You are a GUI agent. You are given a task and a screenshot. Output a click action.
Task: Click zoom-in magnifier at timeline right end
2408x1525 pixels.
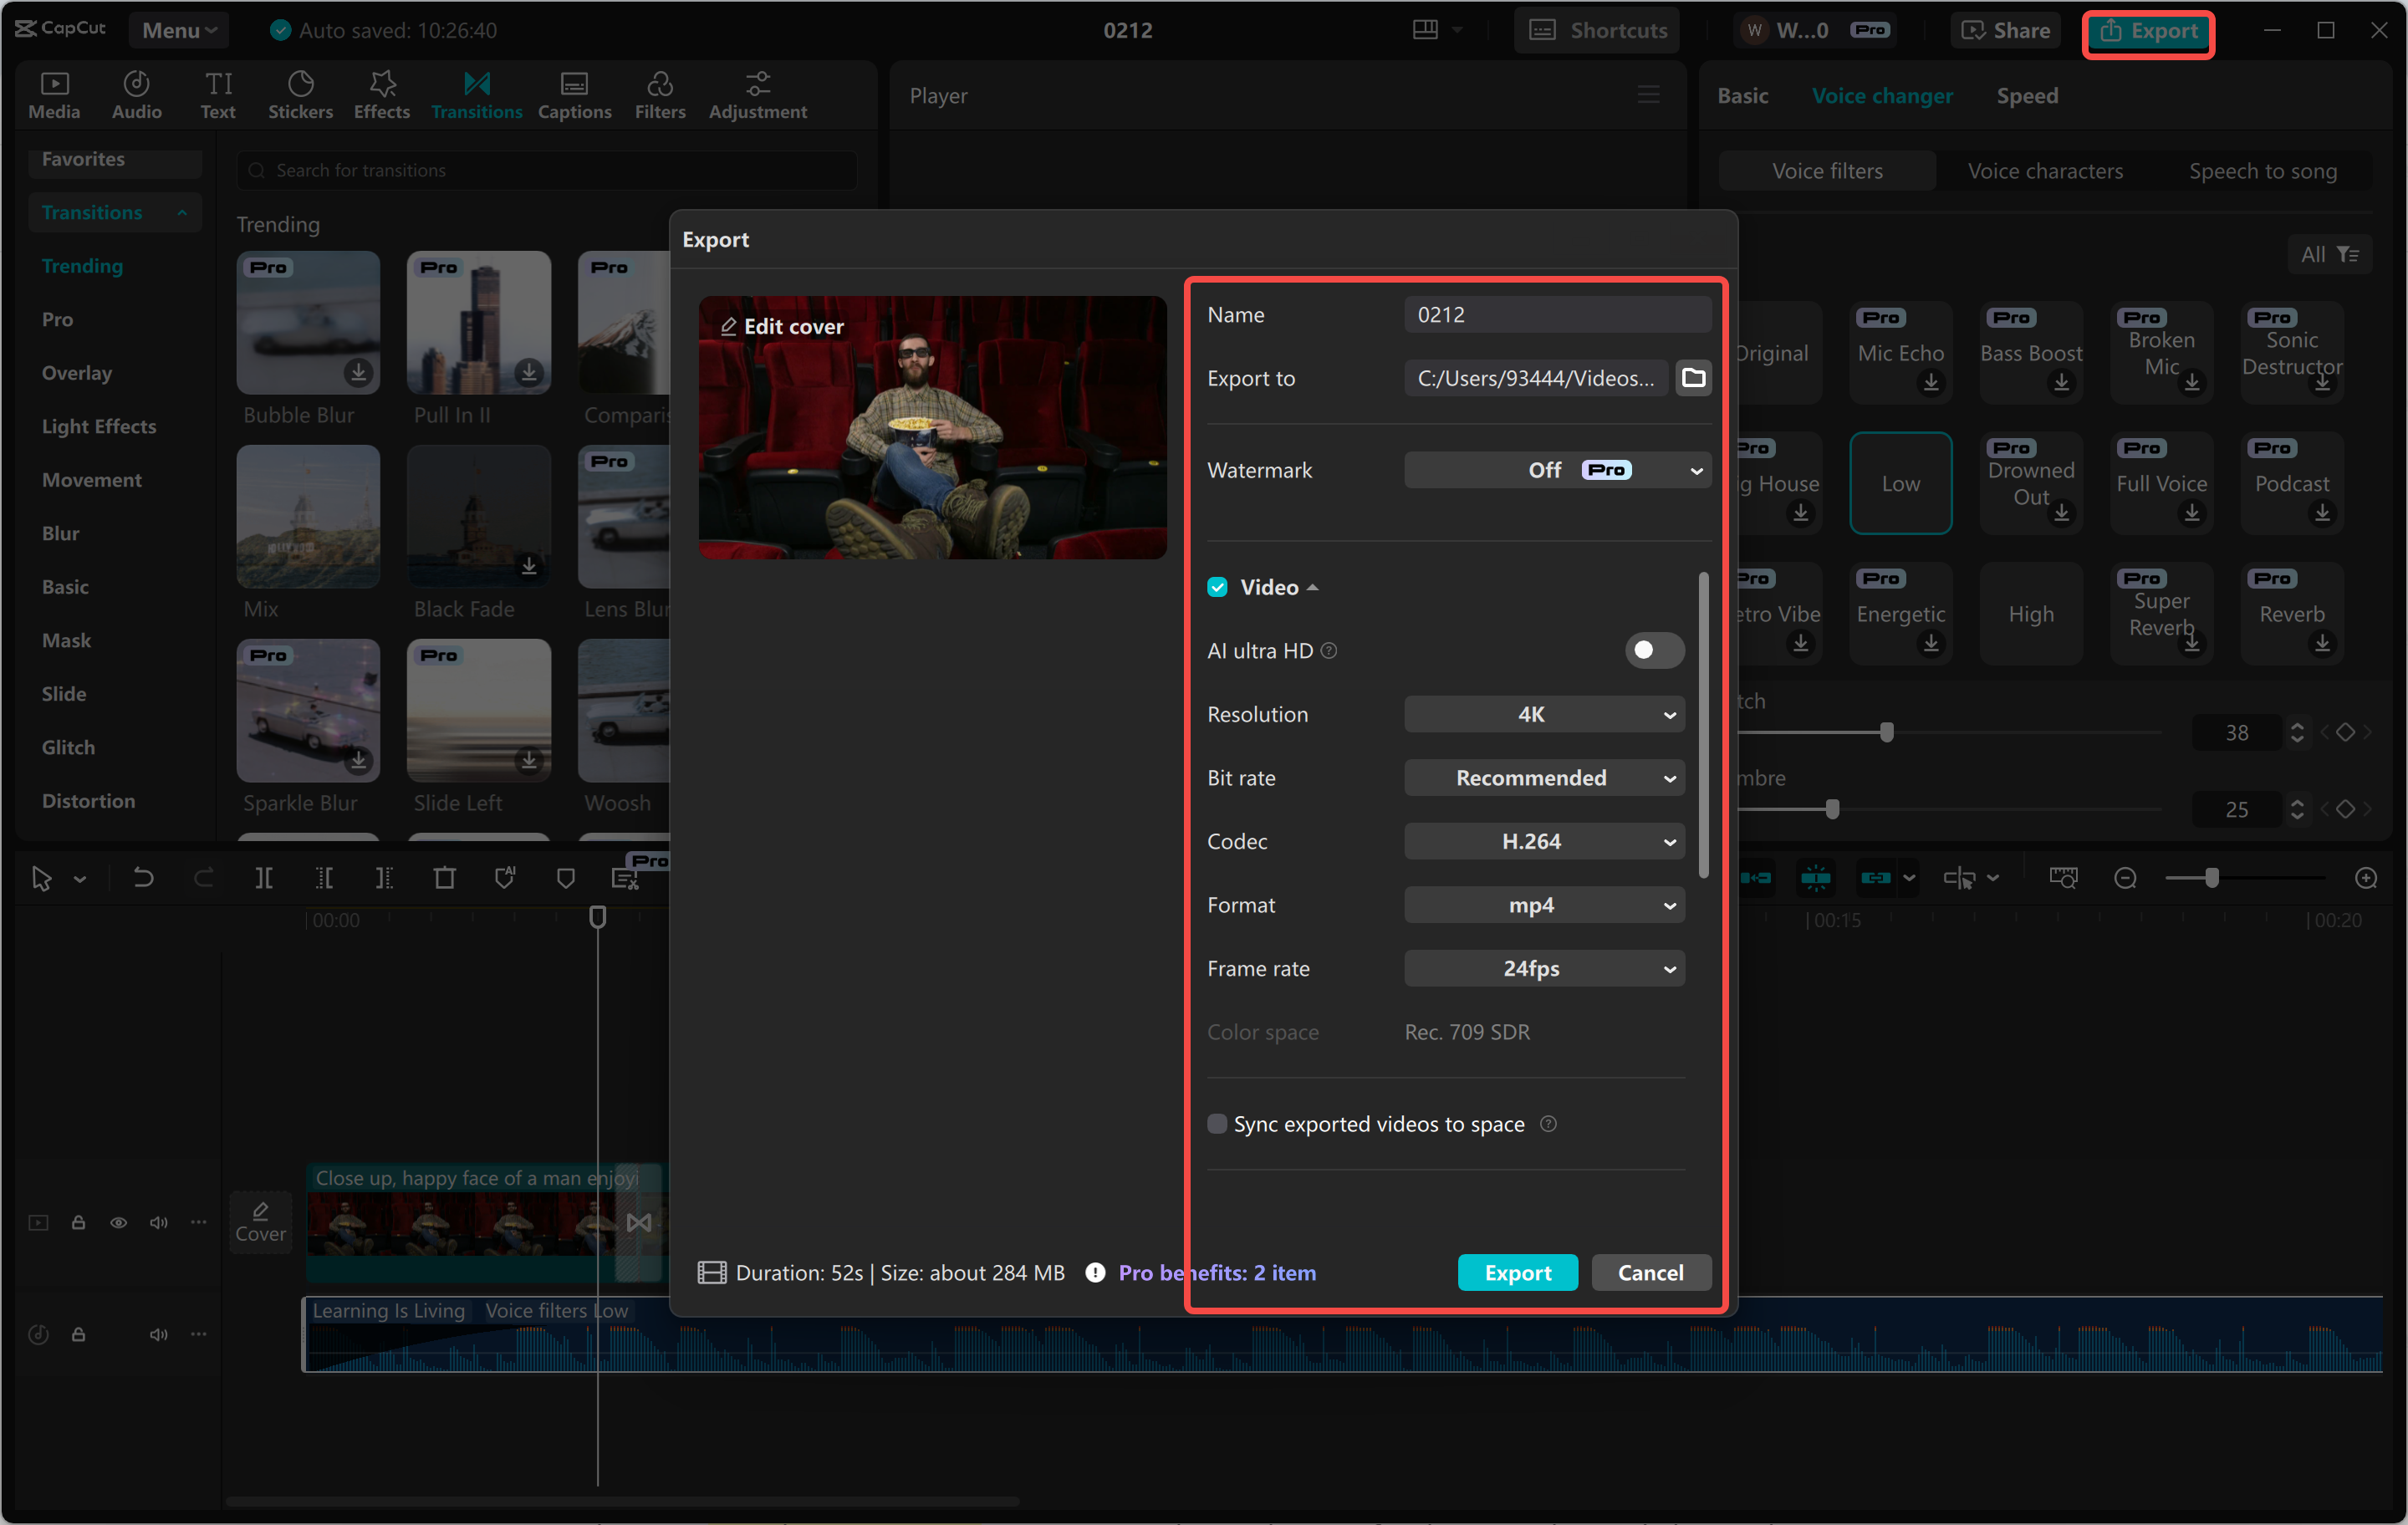pyautogui.click(x=2365, y=878)
